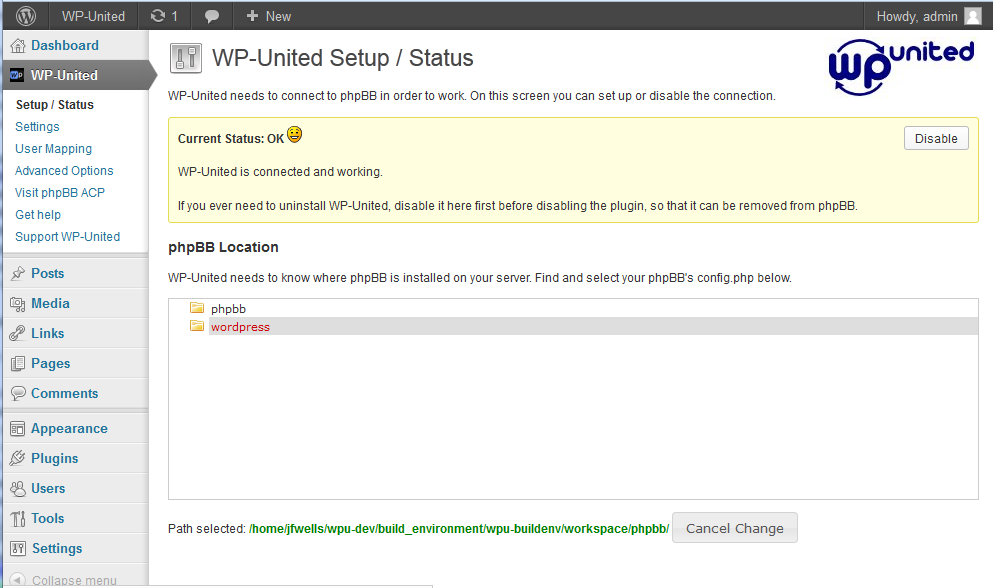Open the New content menu
993x588 pixels.
pos(269,16)
